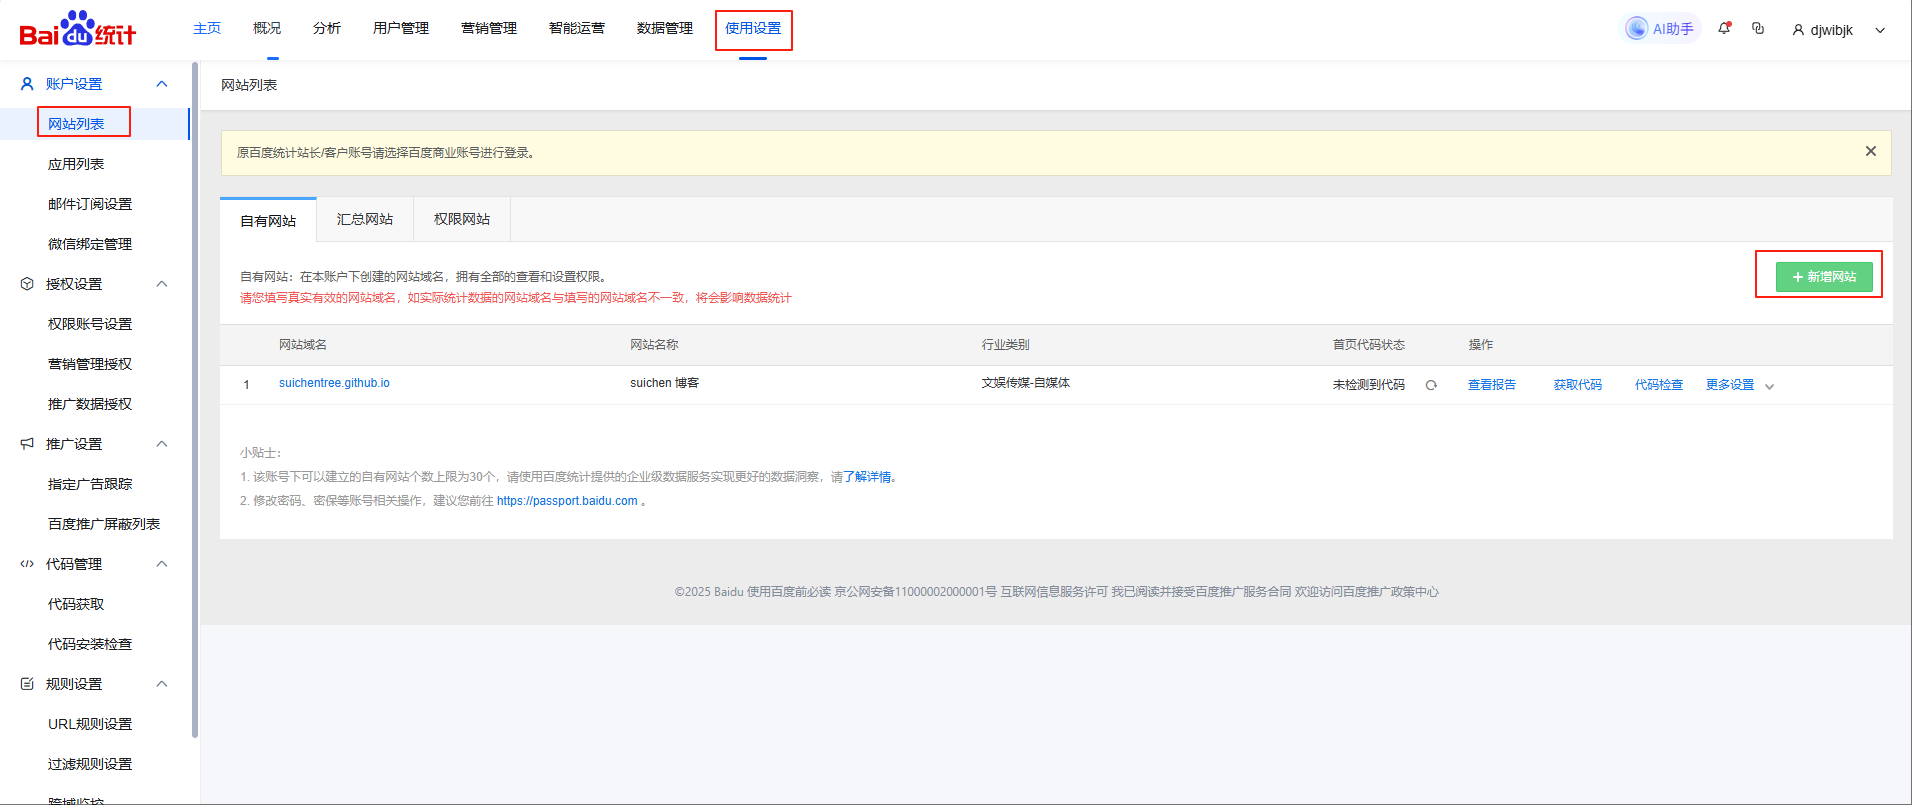Click the Baidu Tongji logo
Screen dimensions: 1912x805
[77, 29]
